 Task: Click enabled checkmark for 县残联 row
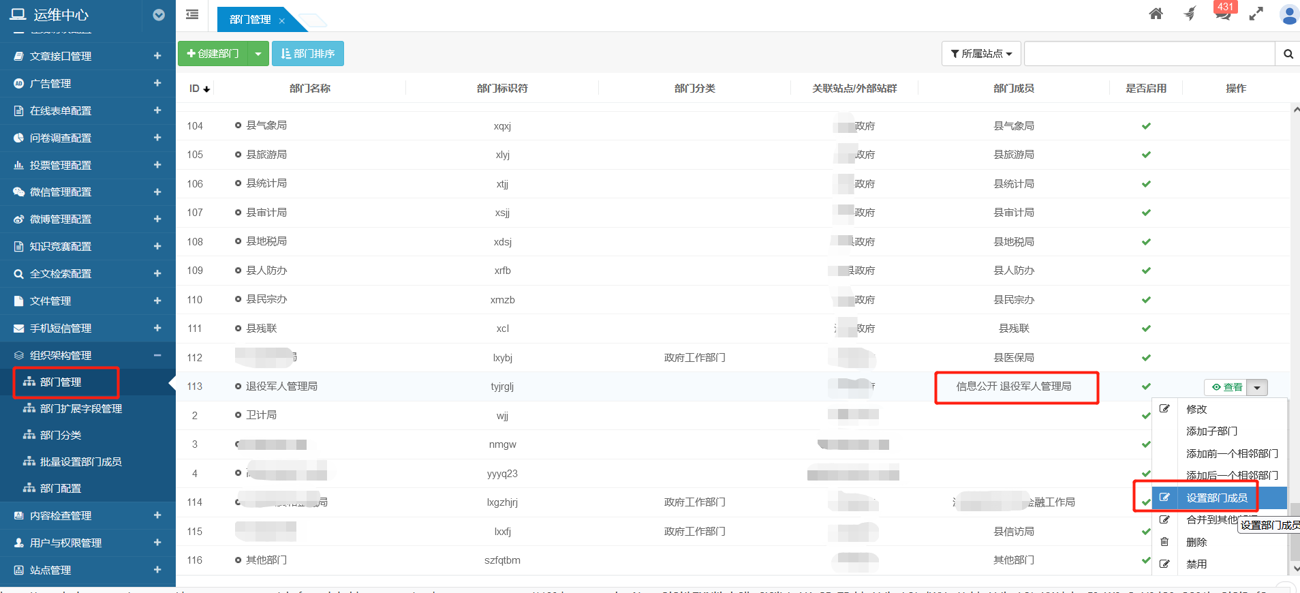click(1146, 328)
